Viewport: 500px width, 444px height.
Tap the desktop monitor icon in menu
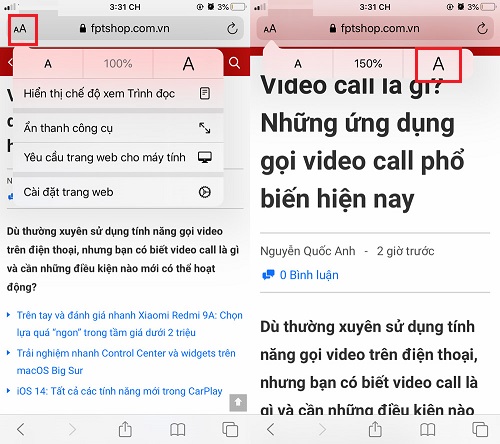pyautogui.click(x=205, y=157)
